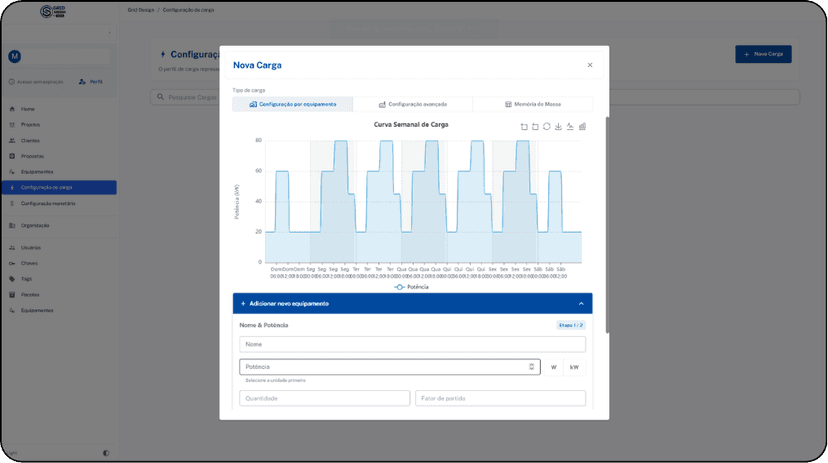The height and width of the screenshot is (463, 828).
Task: Switch chart to bar view icon
Action: pos(582,127)
